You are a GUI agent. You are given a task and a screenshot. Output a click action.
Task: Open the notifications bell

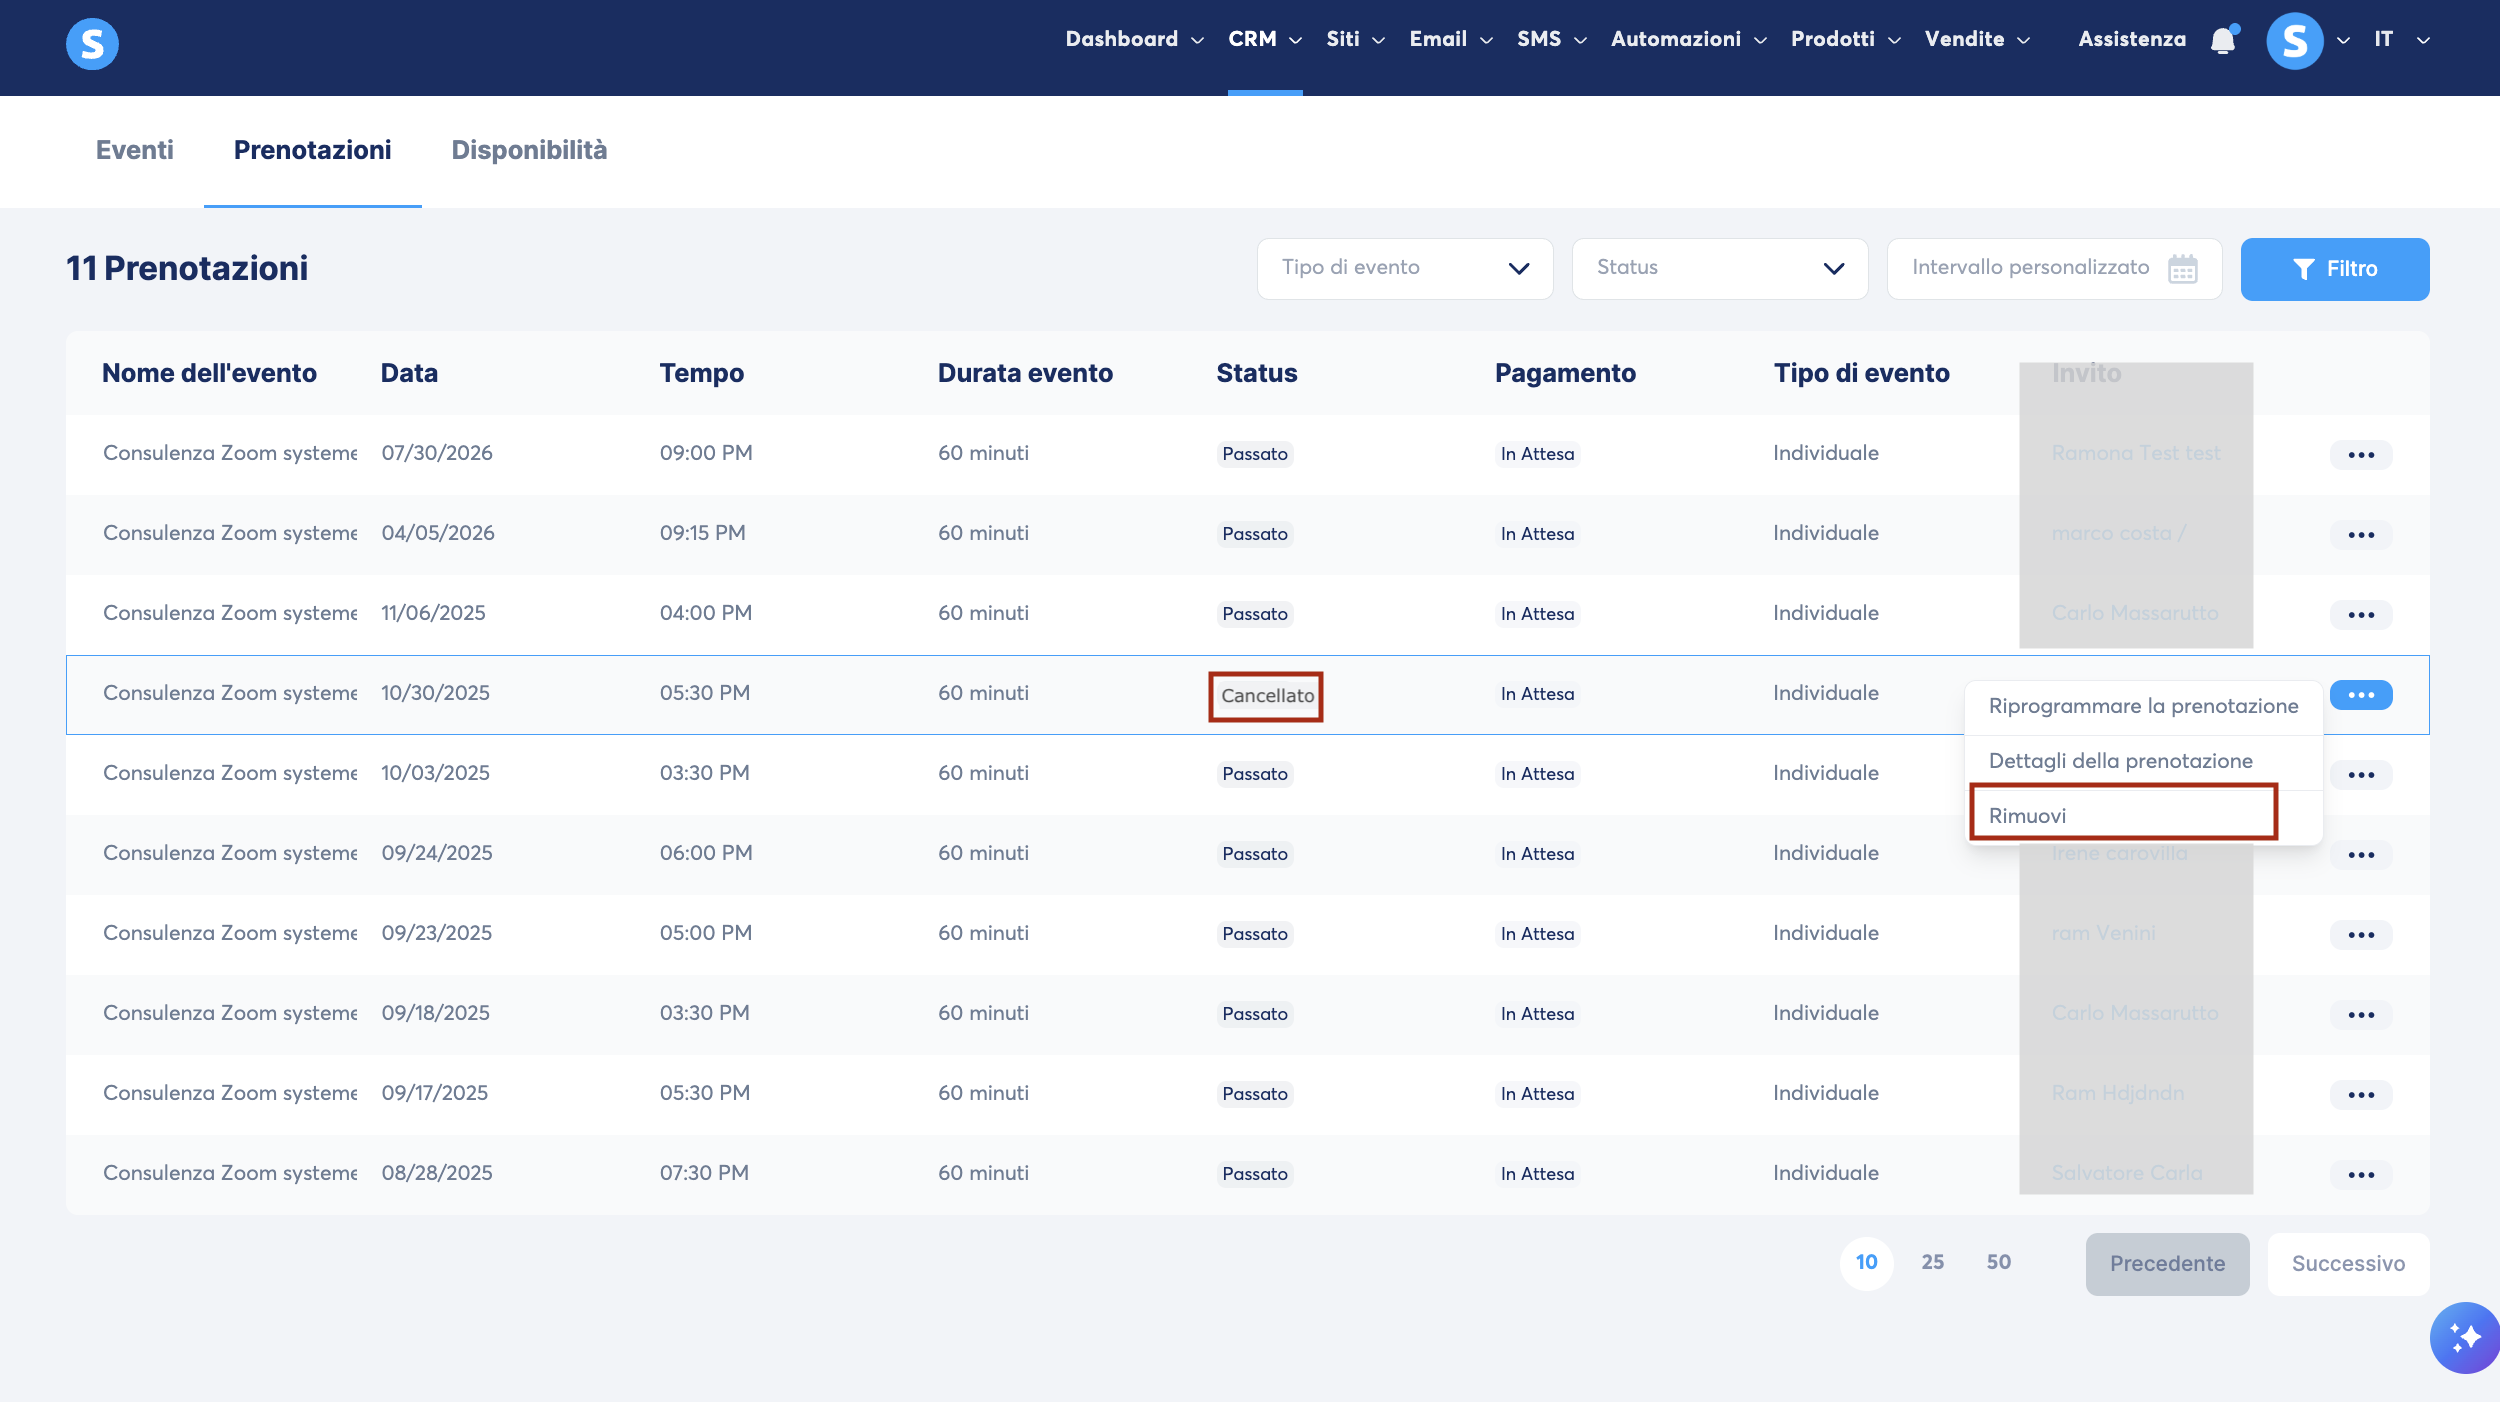coord(2223,40)
